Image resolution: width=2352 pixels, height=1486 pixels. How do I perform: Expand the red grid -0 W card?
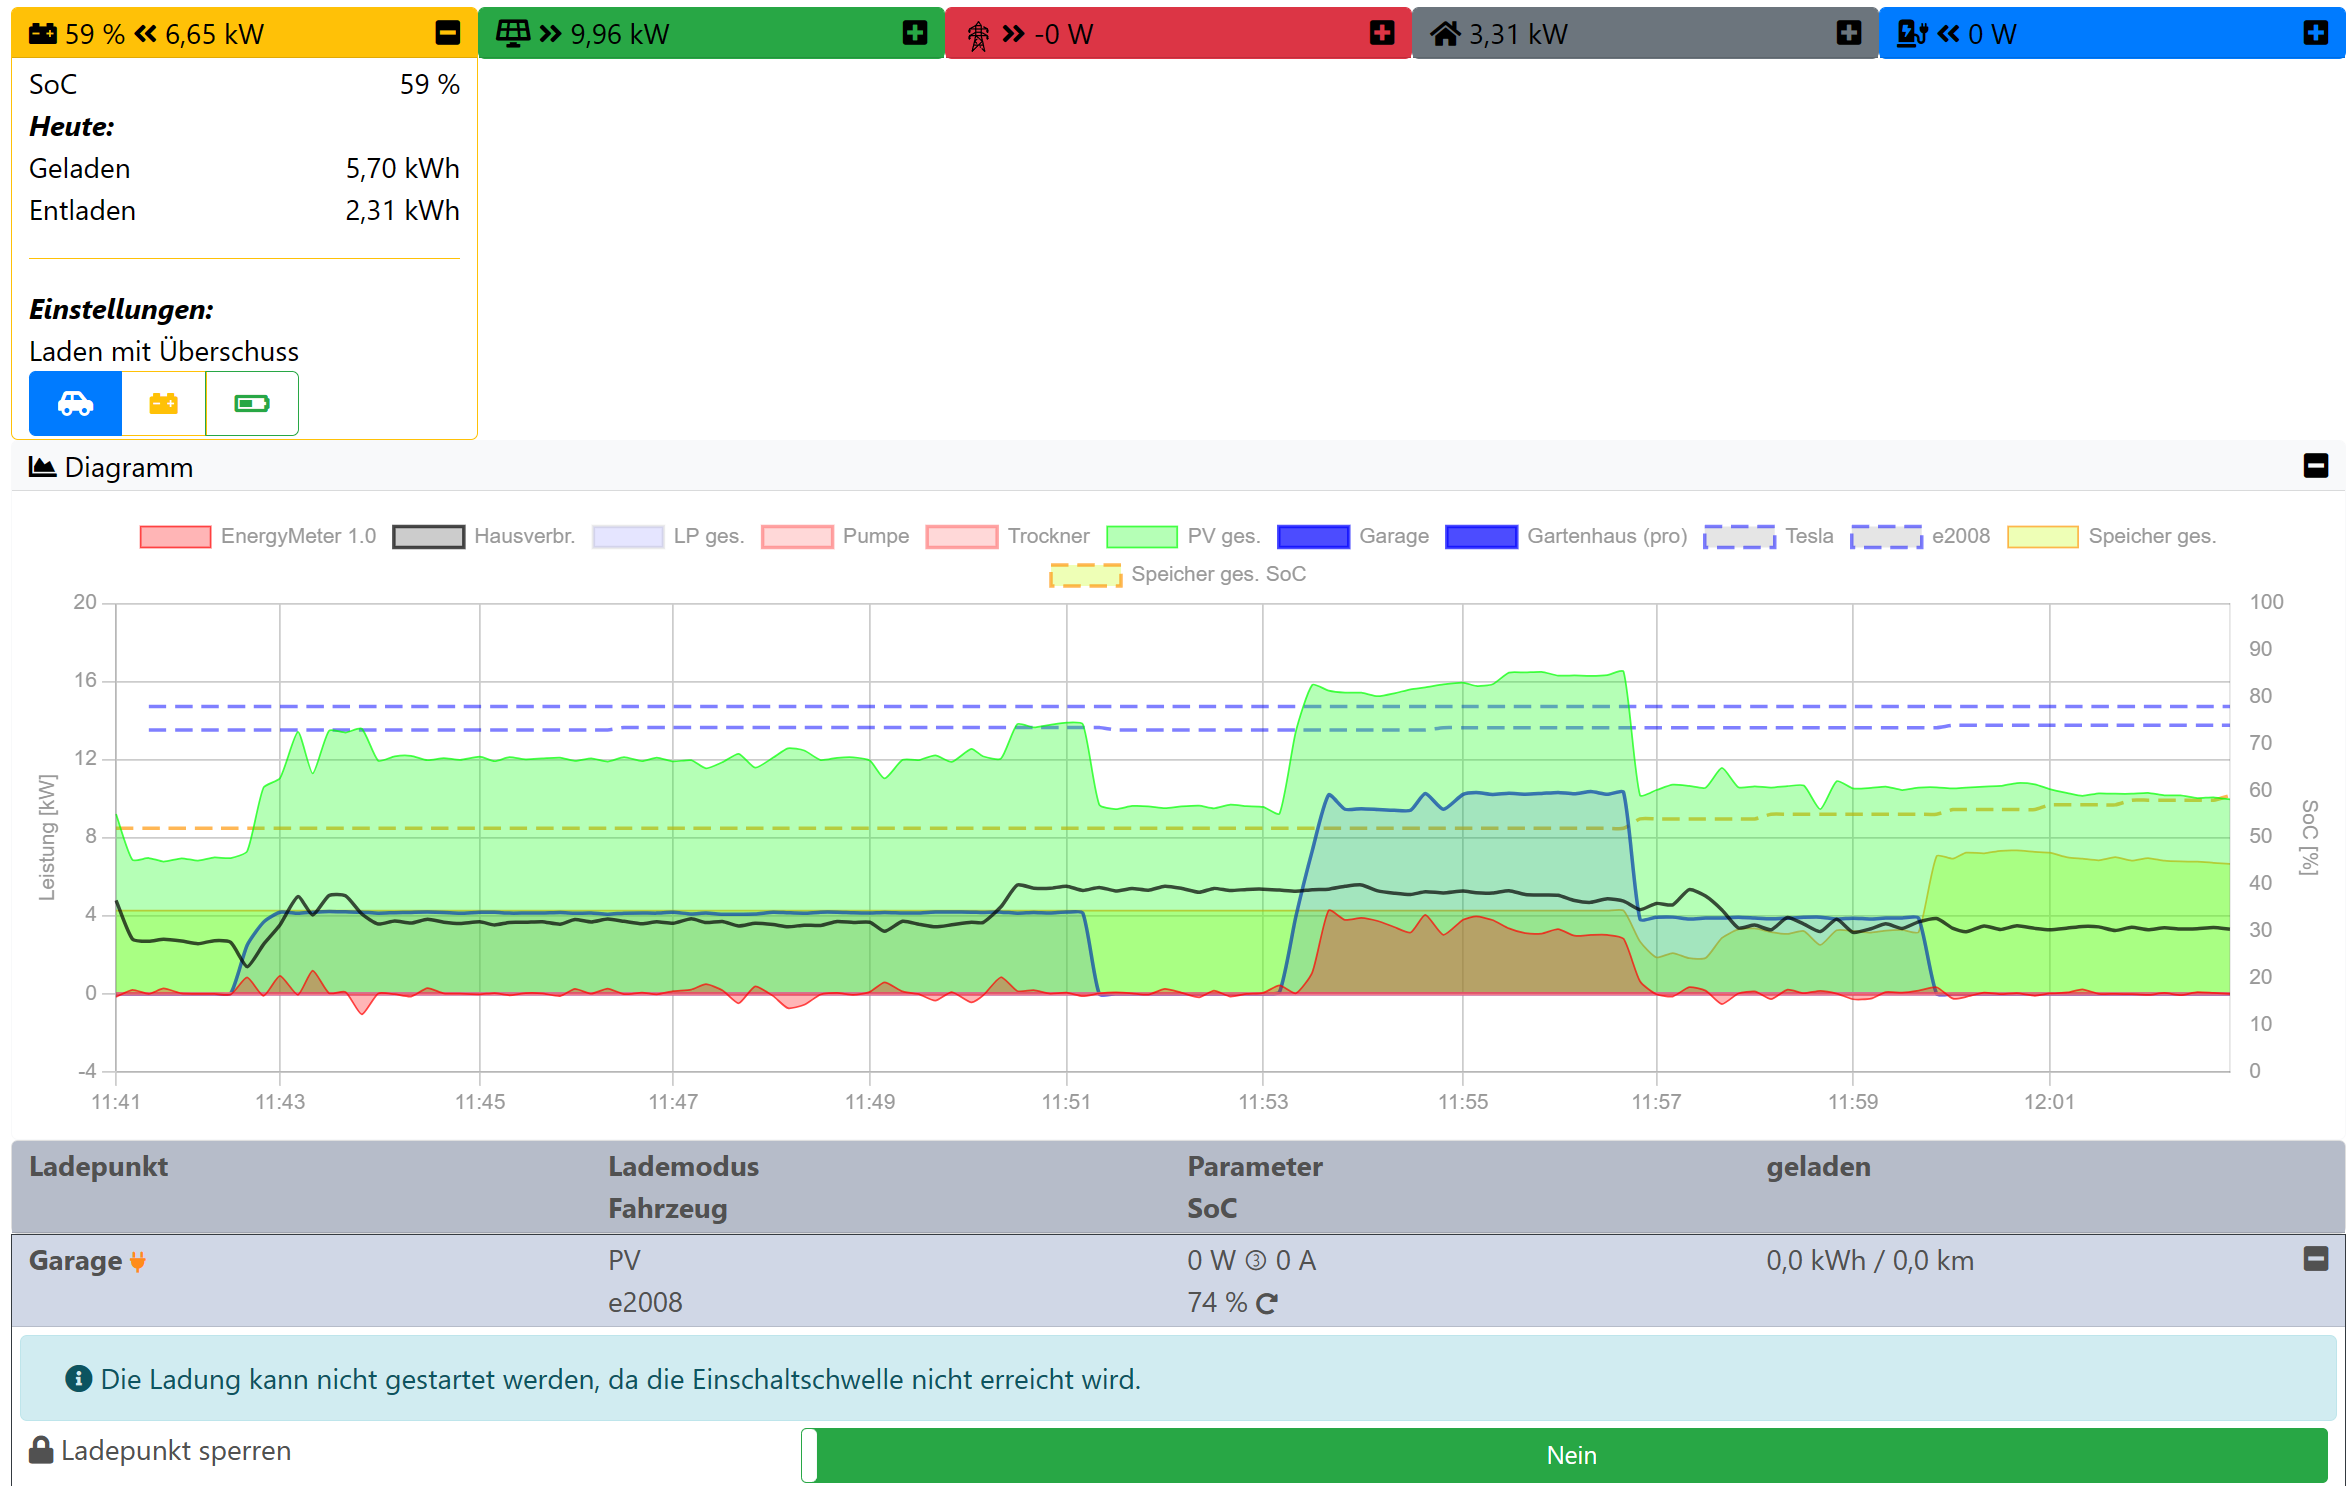[1381, 33]
